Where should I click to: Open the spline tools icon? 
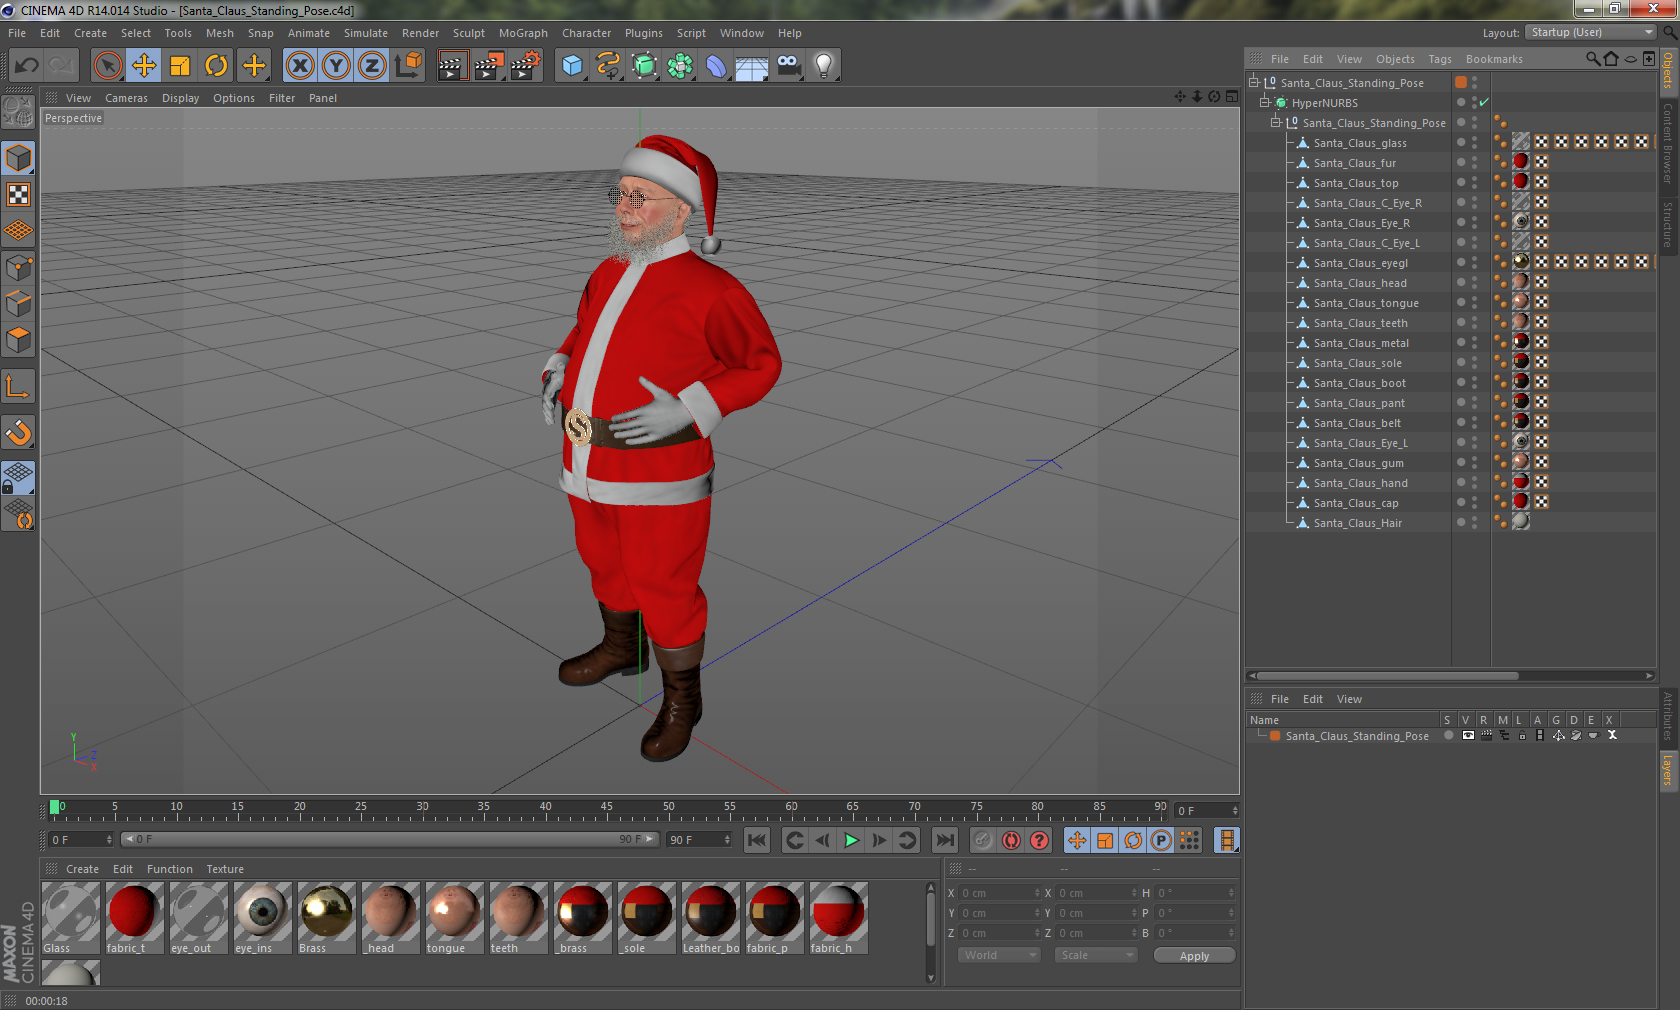click(608, 66)
